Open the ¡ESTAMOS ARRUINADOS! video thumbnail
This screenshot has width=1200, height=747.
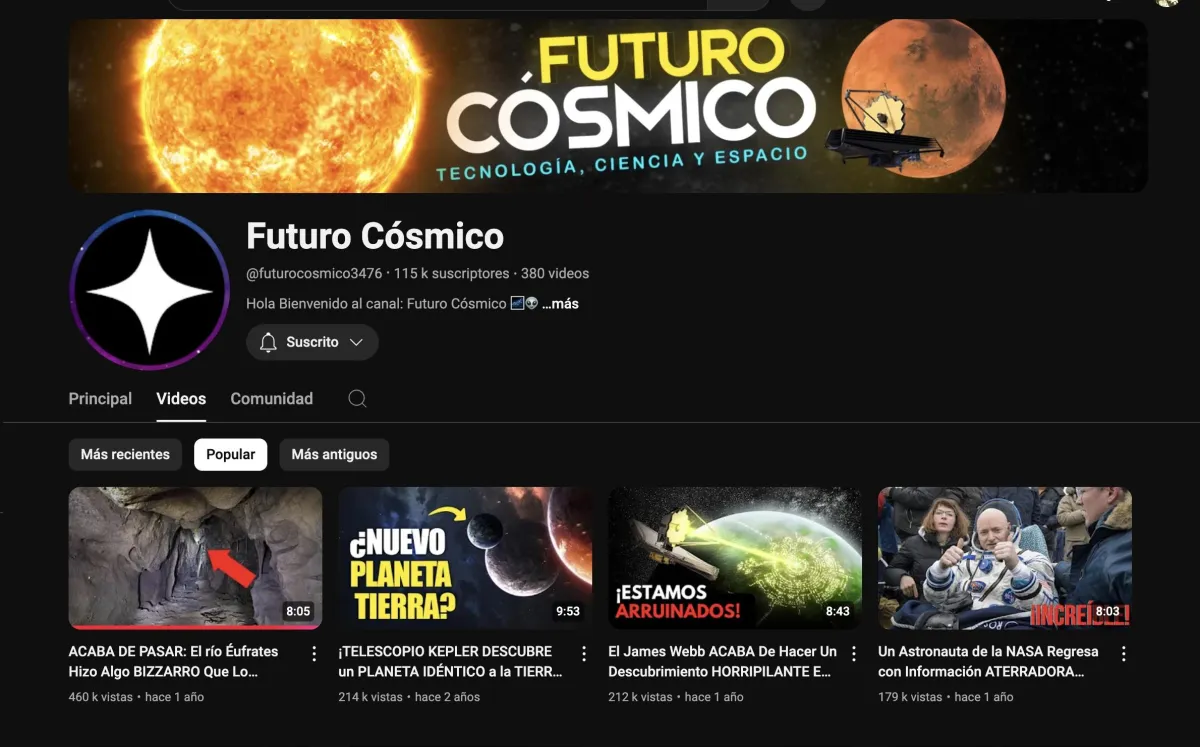(735, 558)
